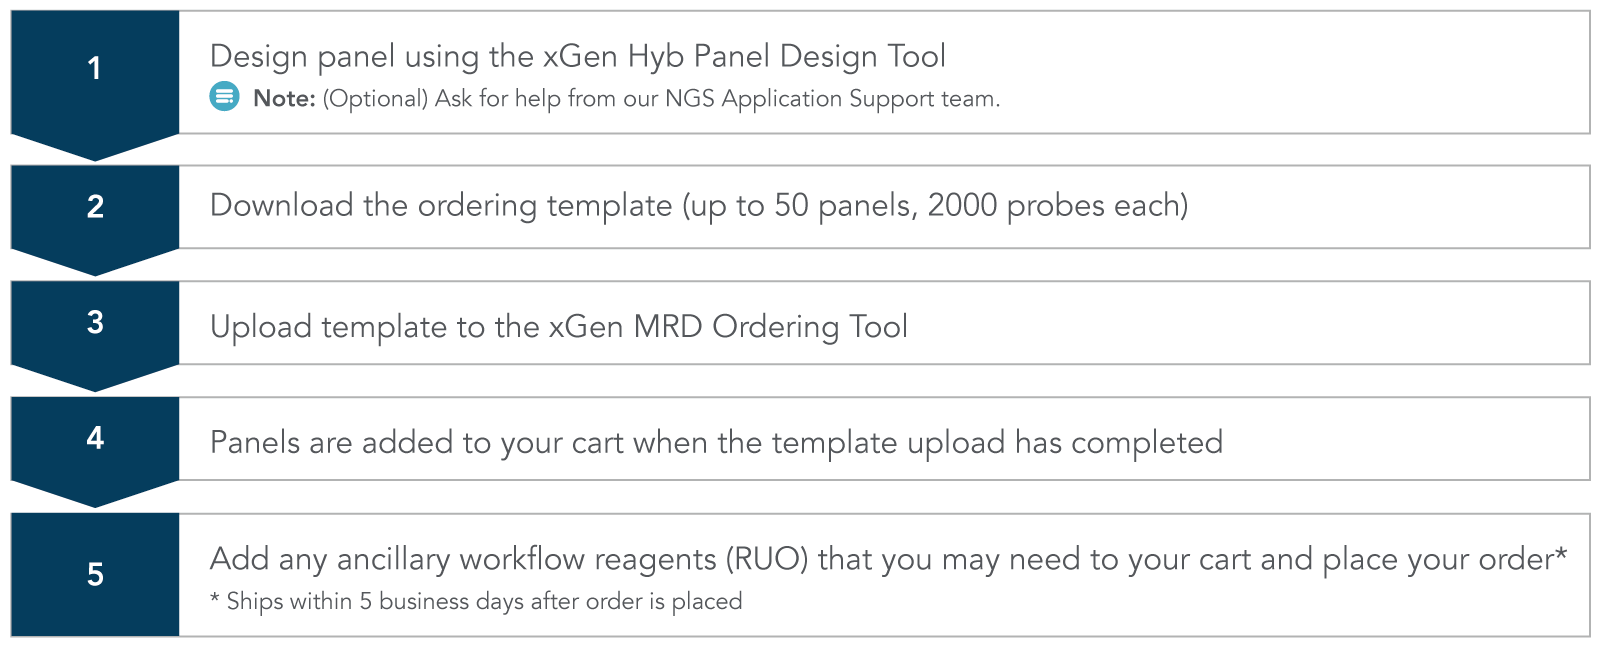Click the arrow tip below step 1
Image resolution: width=1600 pixels, height=650 pixels.
pos(95,149)
